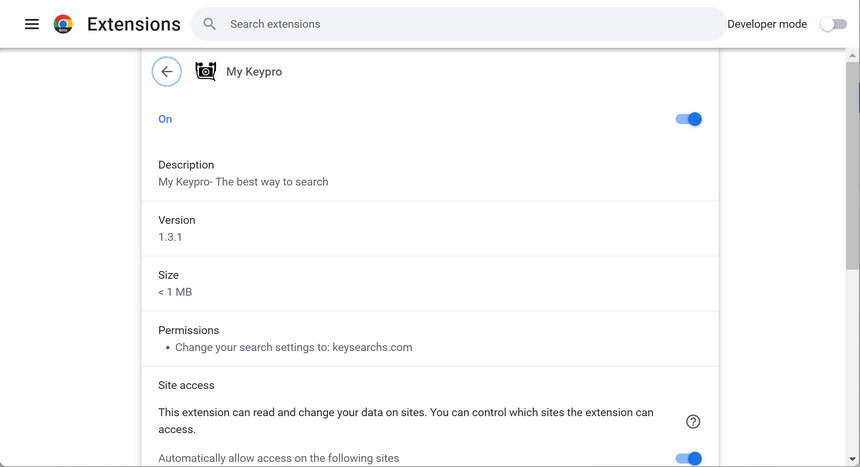Viewport: 860px width, 467px height.
Task: Click the My Keypro extension icon
Action: click(206, 71)
